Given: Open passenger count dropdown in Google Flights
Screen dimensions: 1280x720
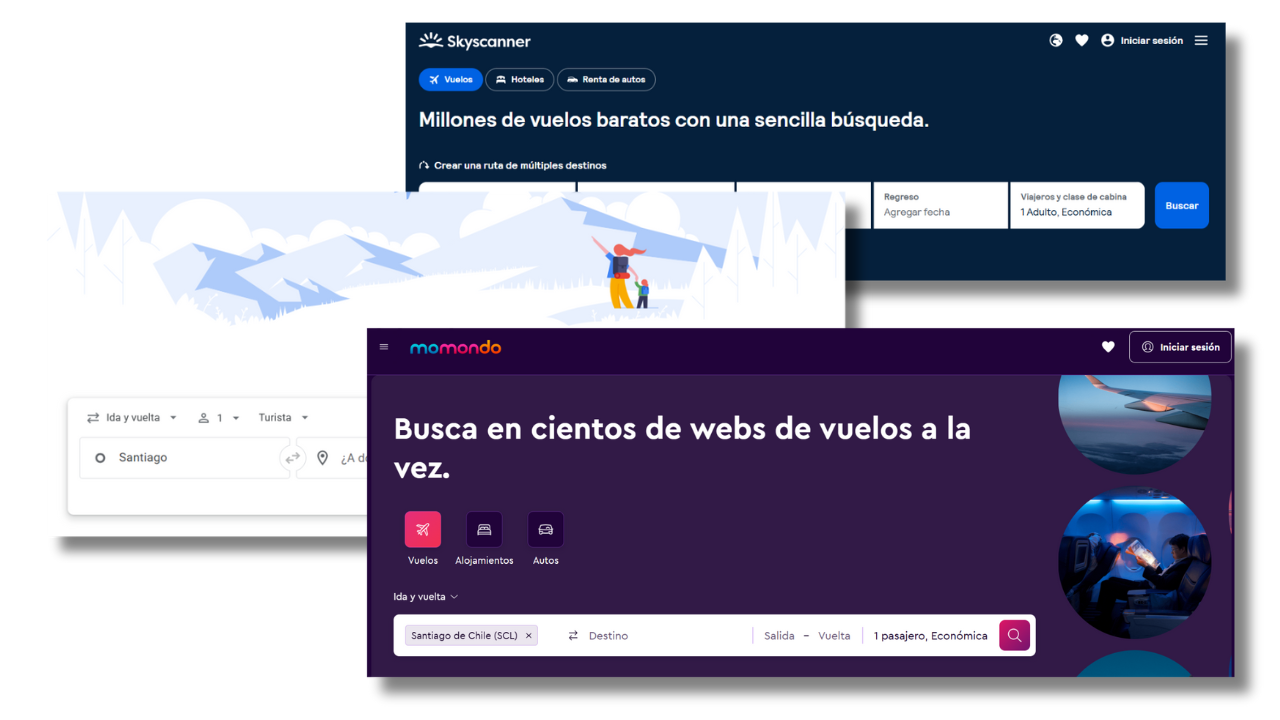Looking at the screenshot, I should click(219, 418).
